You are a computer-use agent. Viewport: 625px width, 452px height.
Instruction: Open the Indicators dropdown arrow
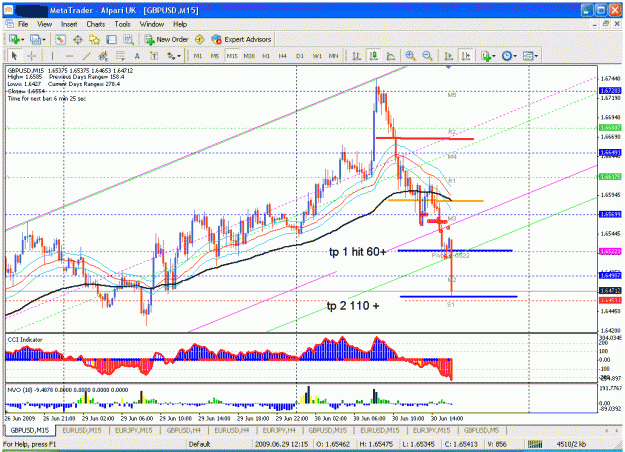(494, 57)
